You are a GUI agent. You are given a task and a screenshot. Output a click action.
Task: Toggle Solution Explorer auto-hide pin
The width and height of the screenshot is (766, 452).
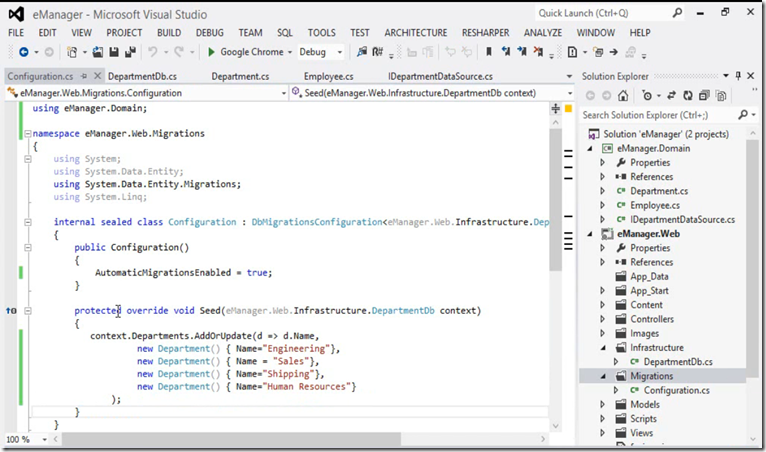[738, 76]
